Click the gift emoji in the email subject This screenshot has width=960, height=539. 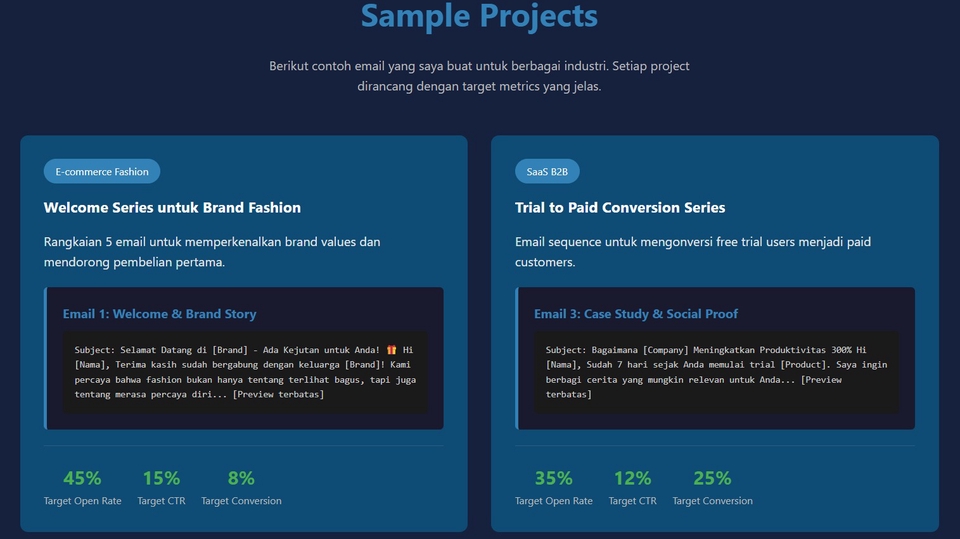391,350
